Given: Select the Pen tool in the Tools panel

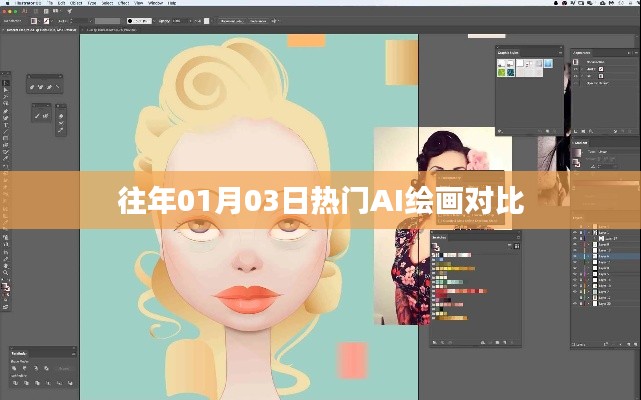Looking at the screenshot, I should click(6, 111).
